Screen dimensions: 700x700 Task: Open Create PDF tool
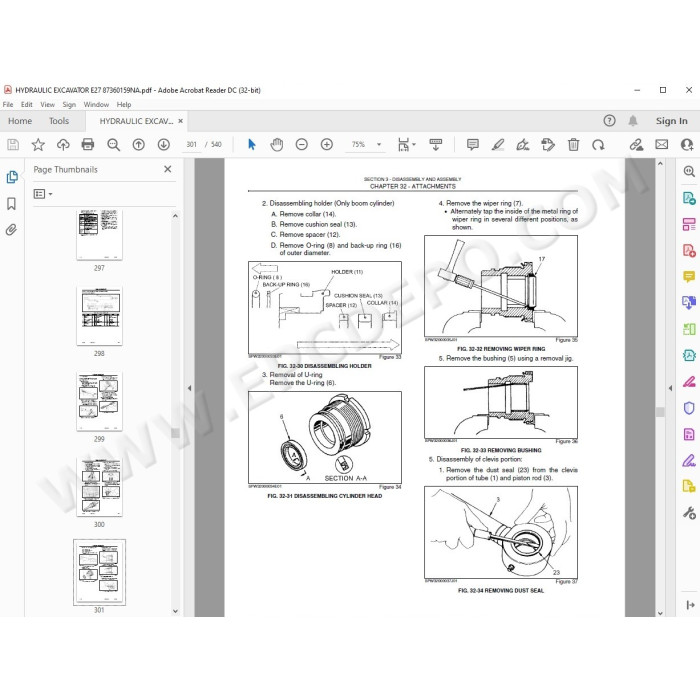coord(689,250)
